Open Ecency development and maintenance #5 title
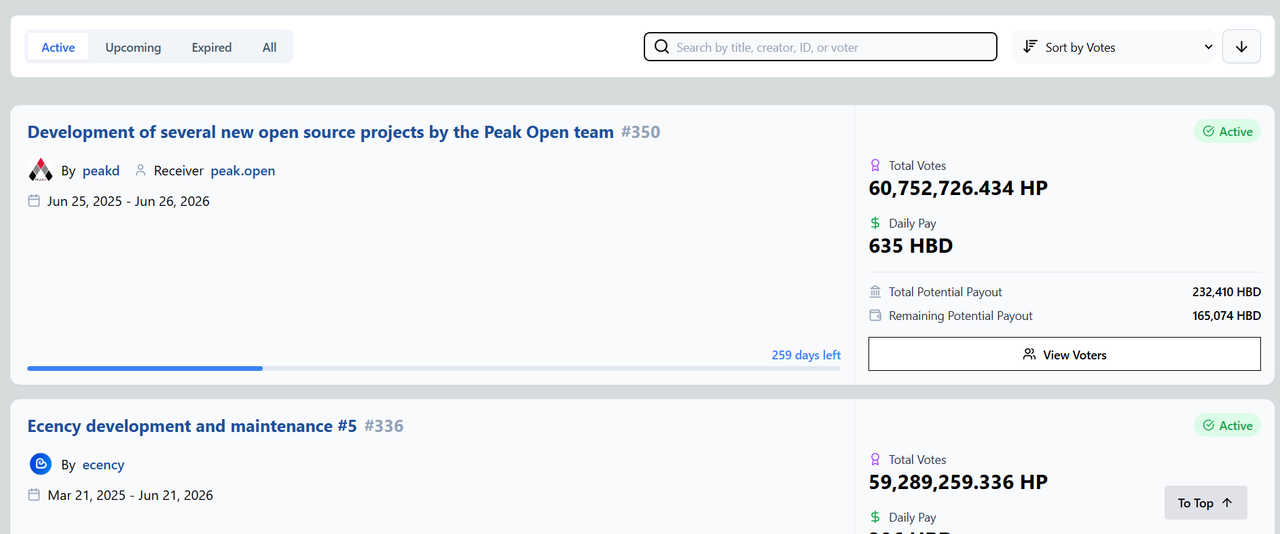This screenshot has width=1280, height=534. (x=192, y=426)
